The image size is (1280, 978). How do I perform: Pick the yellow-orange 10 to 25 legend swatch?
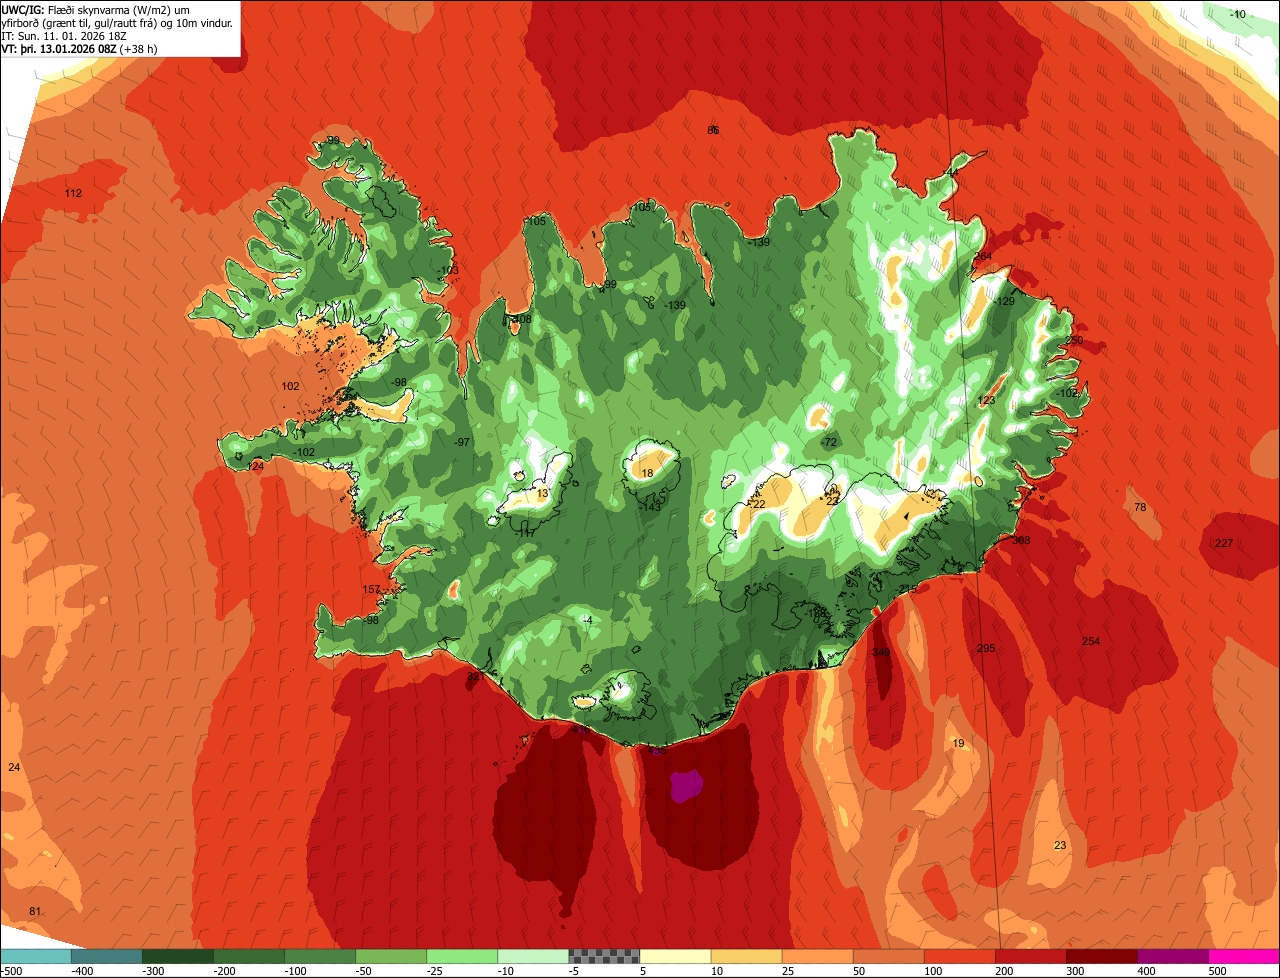point(746,956)
